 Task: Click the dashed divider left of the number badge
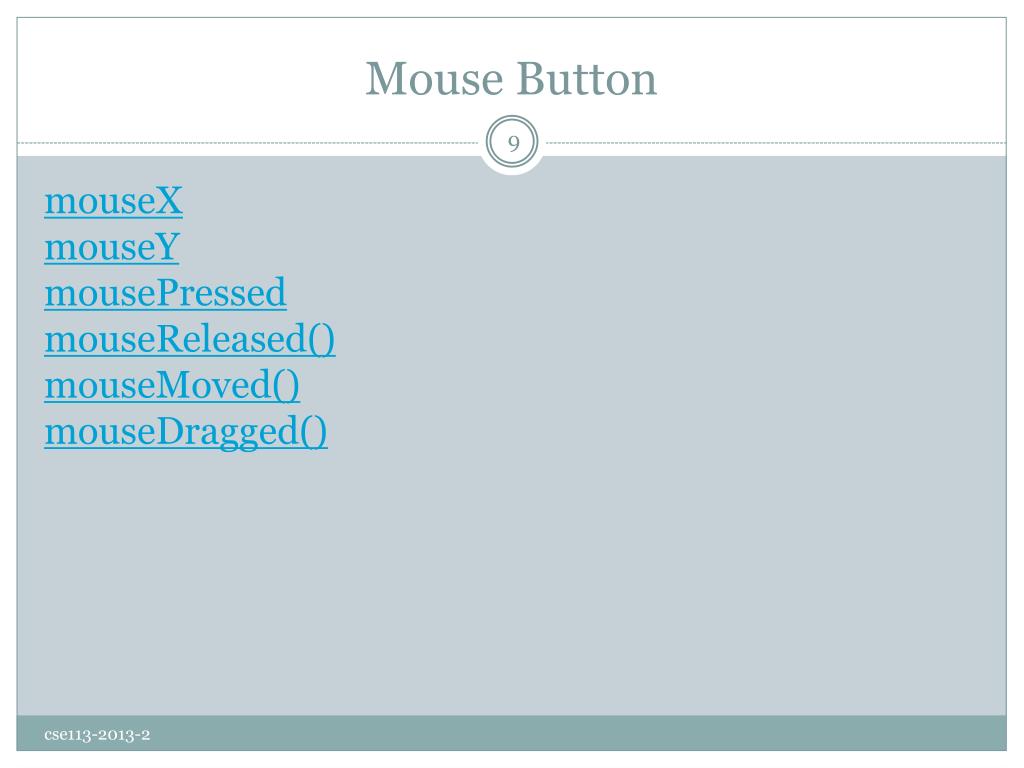[248, 142]
